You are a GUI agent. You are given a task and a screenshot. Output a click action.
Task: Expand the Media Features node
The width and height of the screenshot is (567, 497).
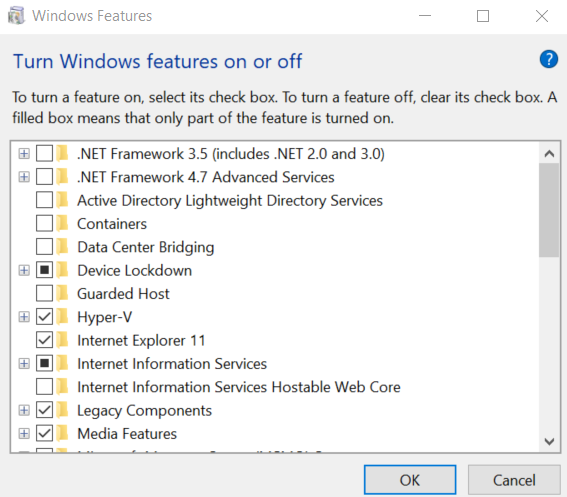[24, 434]
